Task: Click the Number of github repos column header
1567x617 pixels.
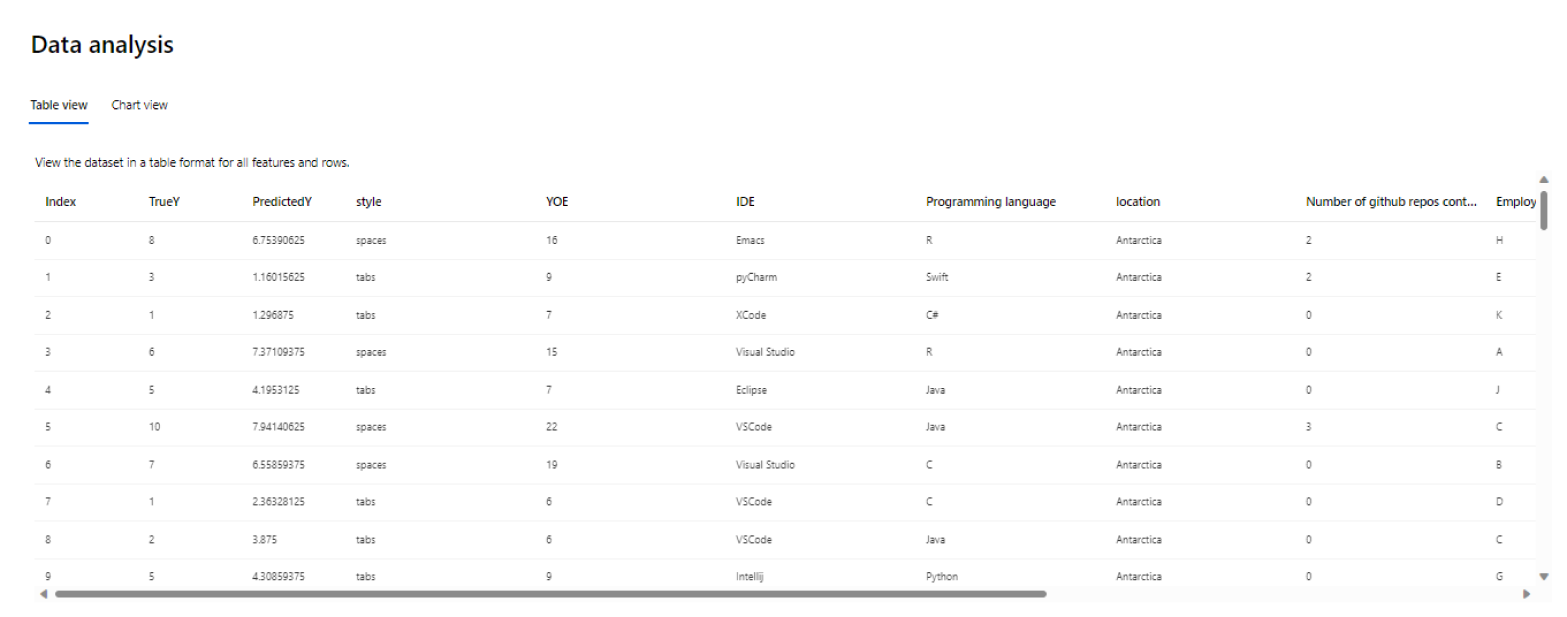Action: pos(1391,202)
